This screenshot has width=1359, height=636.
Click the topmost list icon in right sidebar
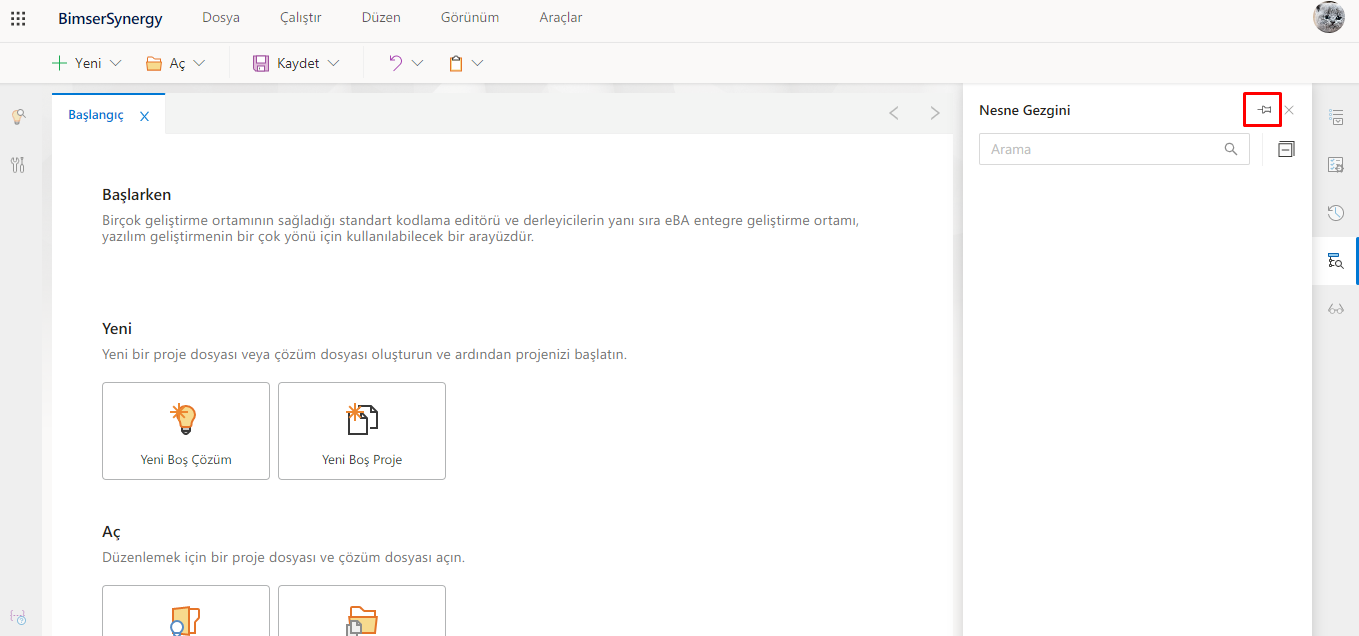(x=1335, y=117)
